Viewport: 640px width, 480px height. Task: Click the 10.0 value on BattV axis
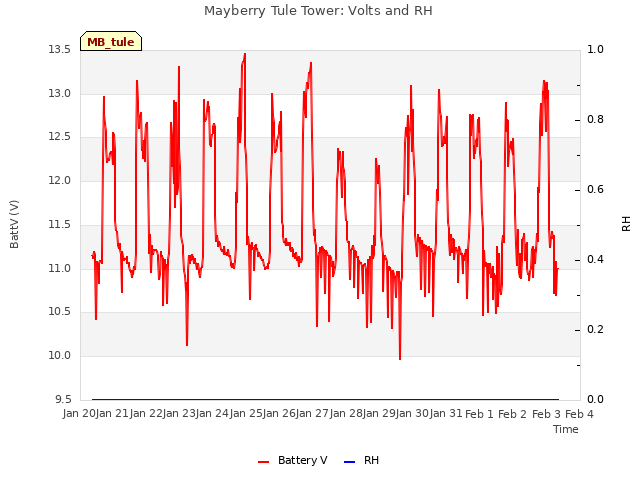(x=60, y=356)
